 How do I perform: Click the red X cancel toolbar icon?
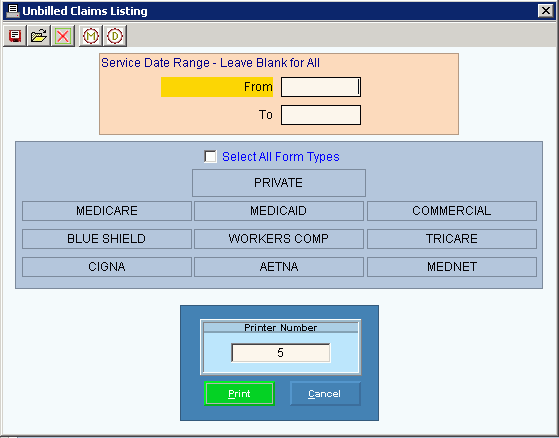point(63,36)
